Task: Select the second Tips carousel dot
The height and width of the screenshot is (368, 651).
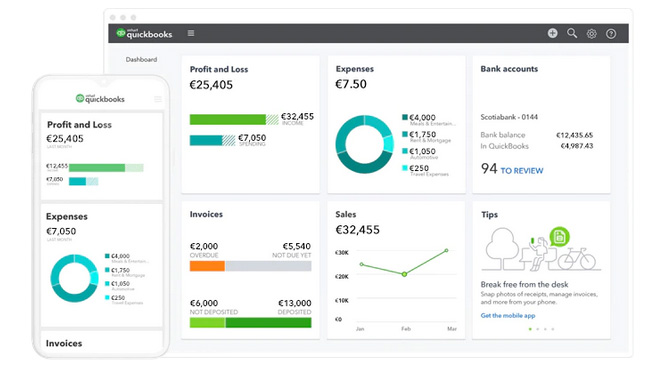Action: [538, 329]
